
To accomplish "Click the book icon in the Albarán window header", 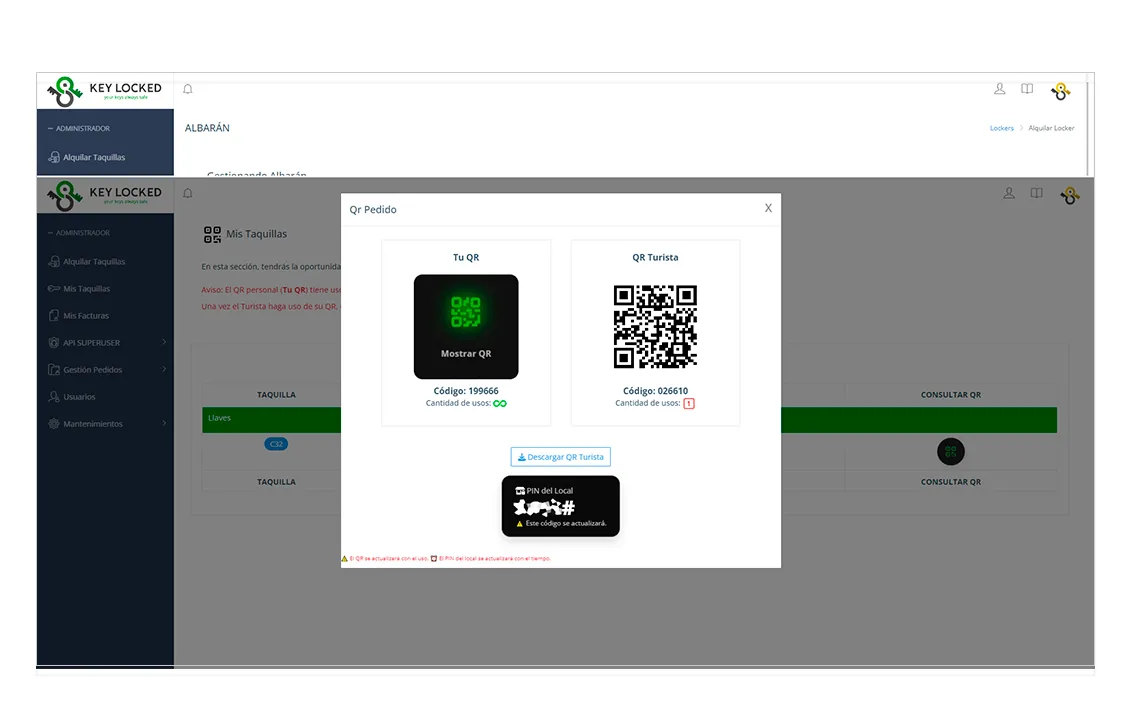I will [x=1027, y=89].
